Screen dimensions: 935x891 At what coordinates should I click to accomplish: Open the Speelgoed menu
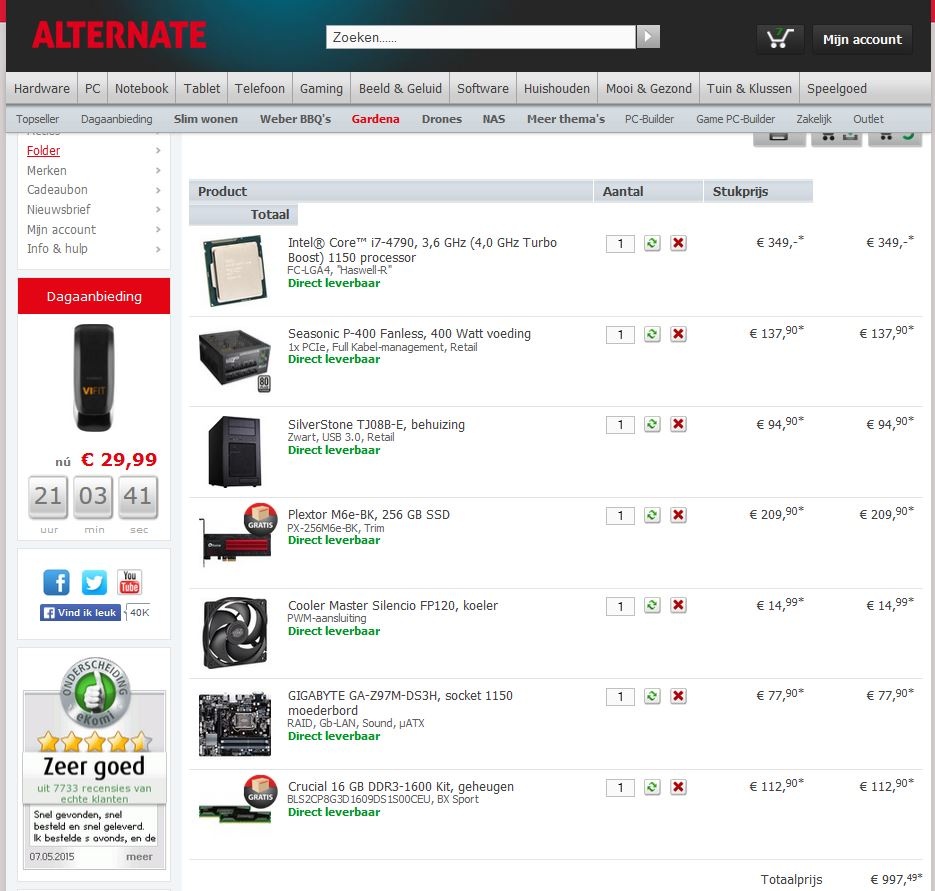[x=837, y=88]
